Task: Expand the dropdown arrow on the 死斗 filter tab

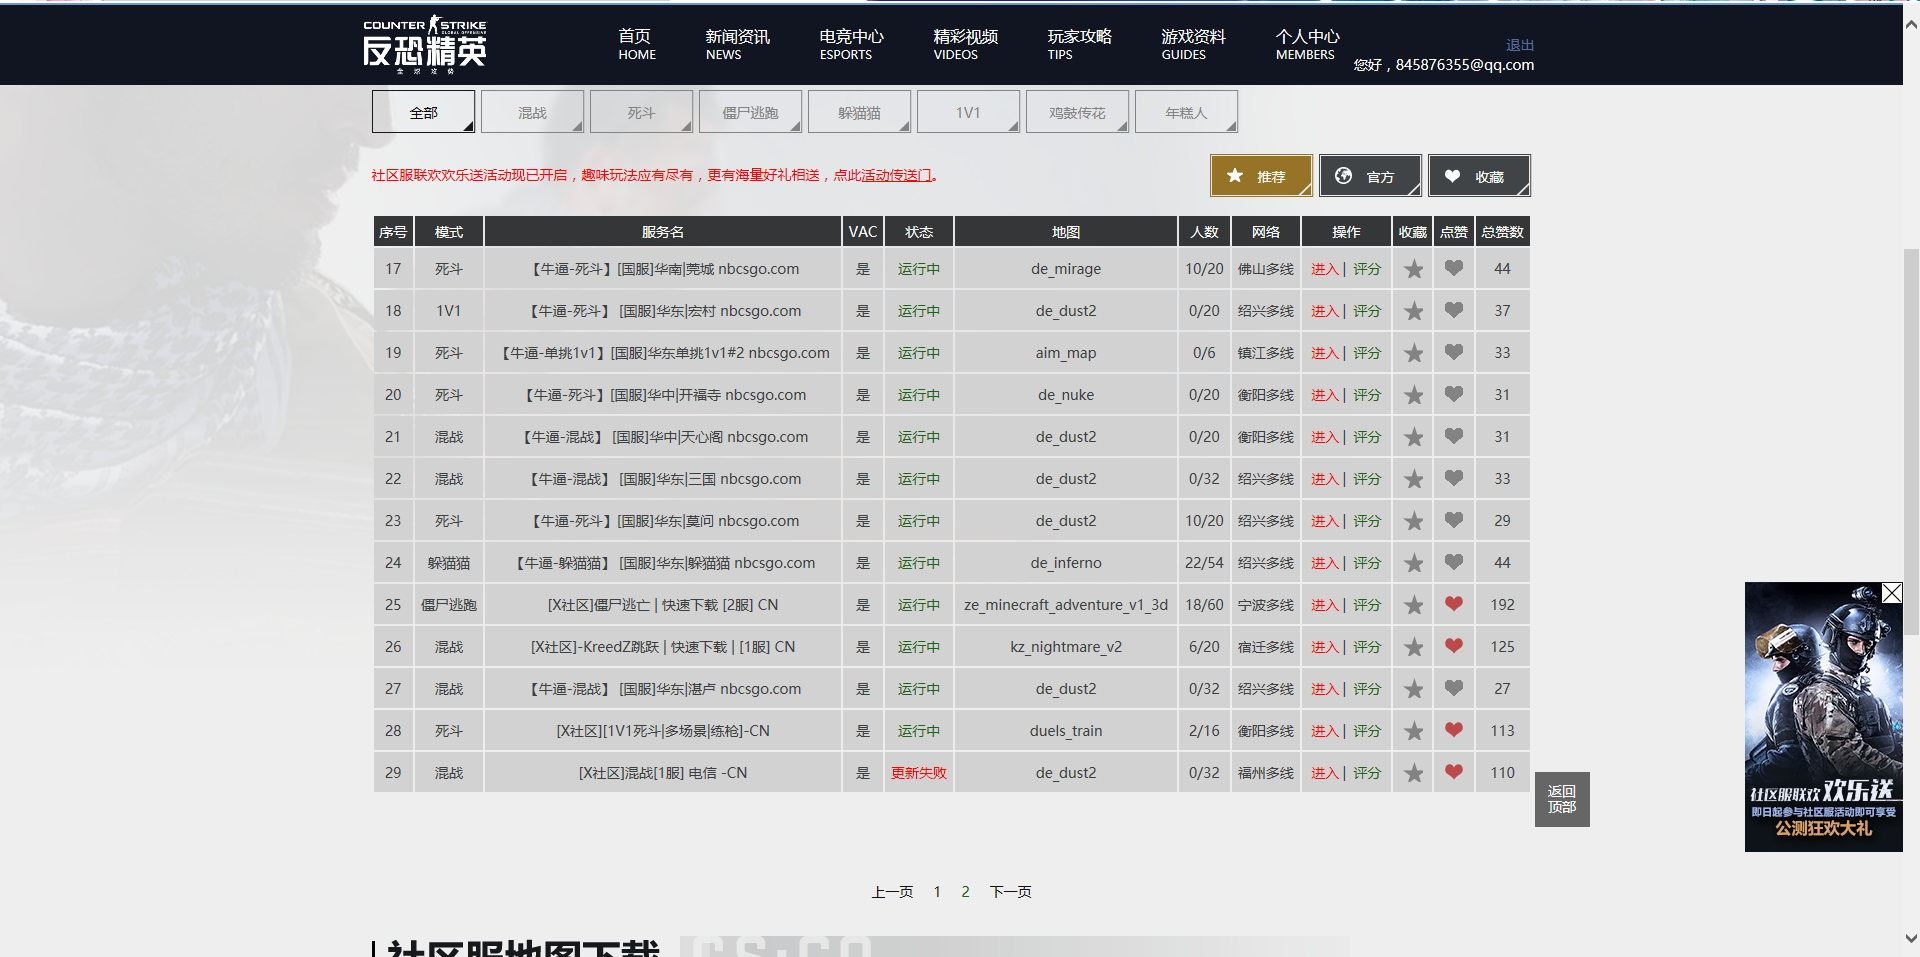Action: click(686, 125)
